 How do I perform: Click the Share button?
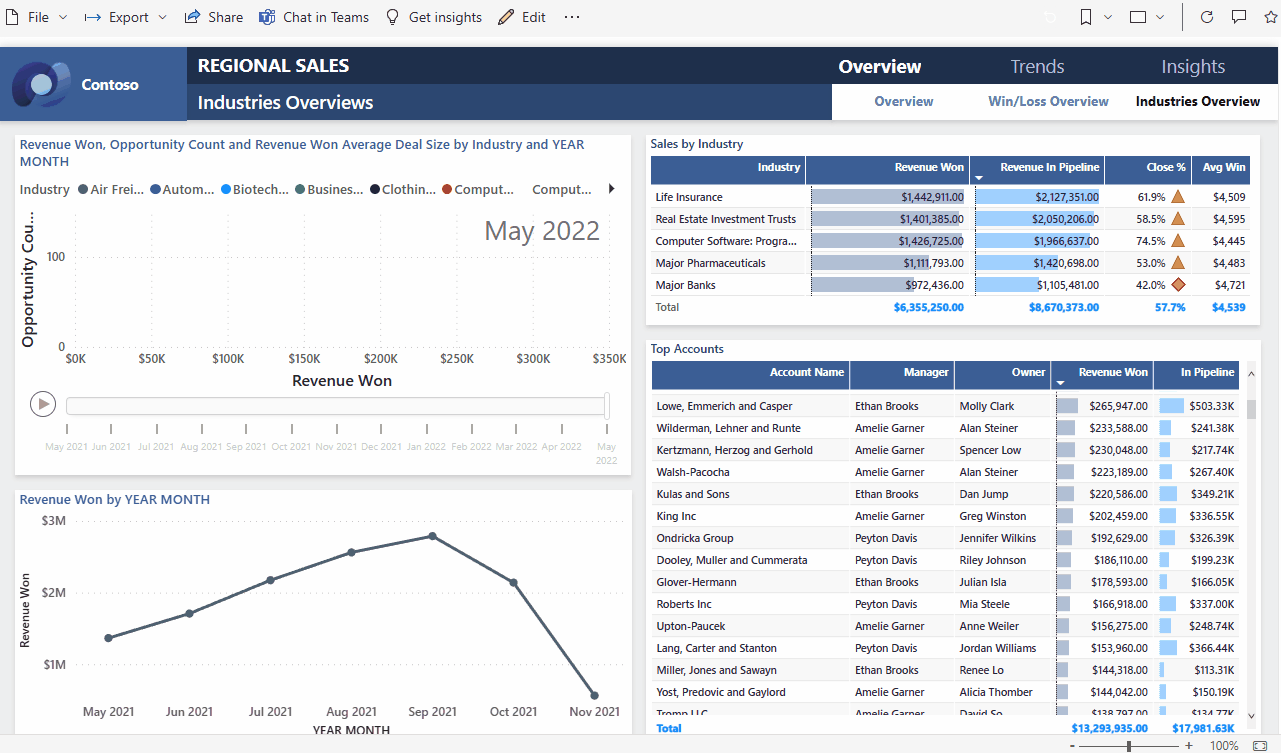(214, 17)
